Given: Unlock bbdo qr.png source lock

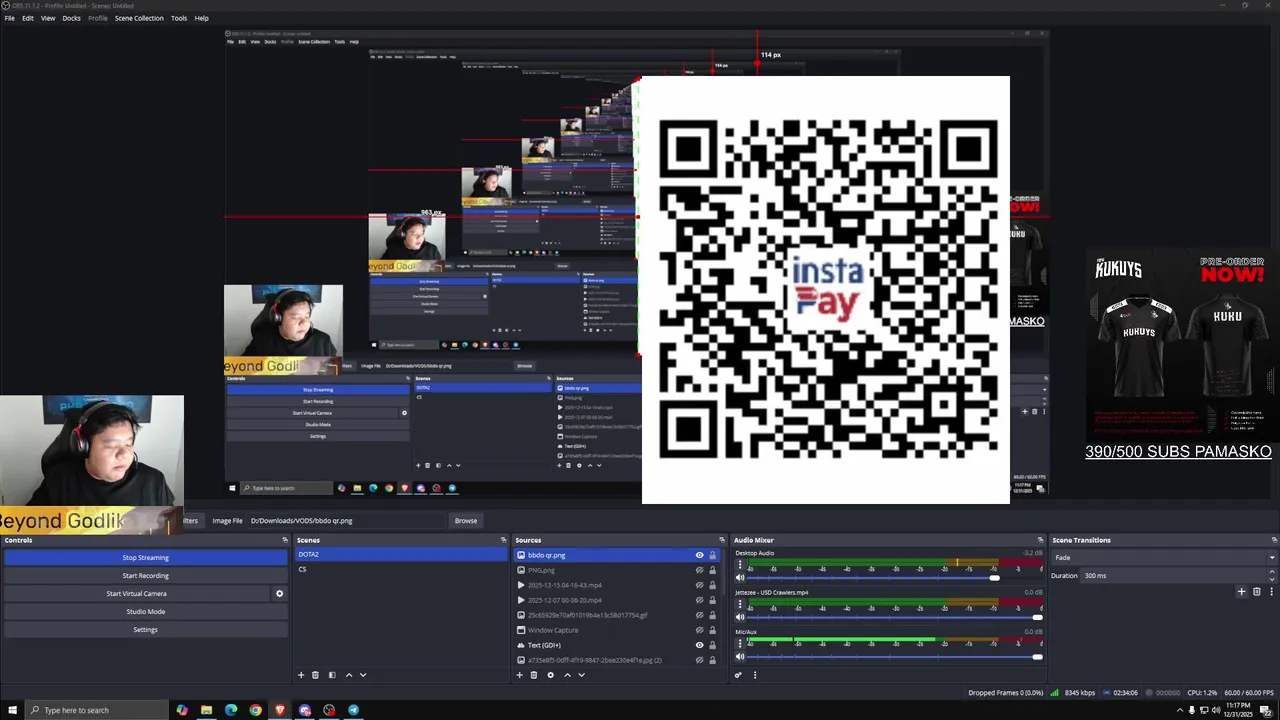Looking at the screenshot, I should (712, 555).
